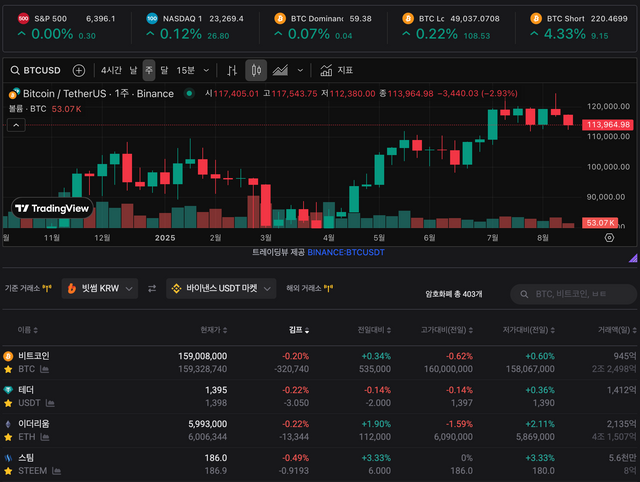640x482 pixels.
Task: Click the S&P 500 ticker icon
Action: click(23, 18)
